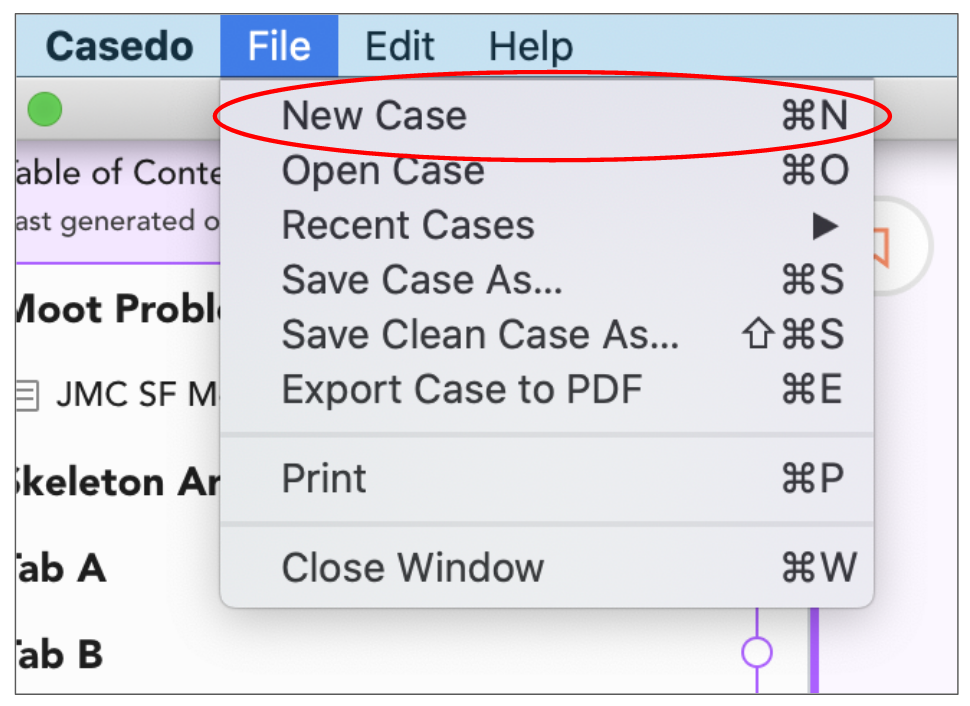This screenshot has width=970, height=706.
Task: Open the Tab B section
Action: pyautogui.click(x=59, y=655)
